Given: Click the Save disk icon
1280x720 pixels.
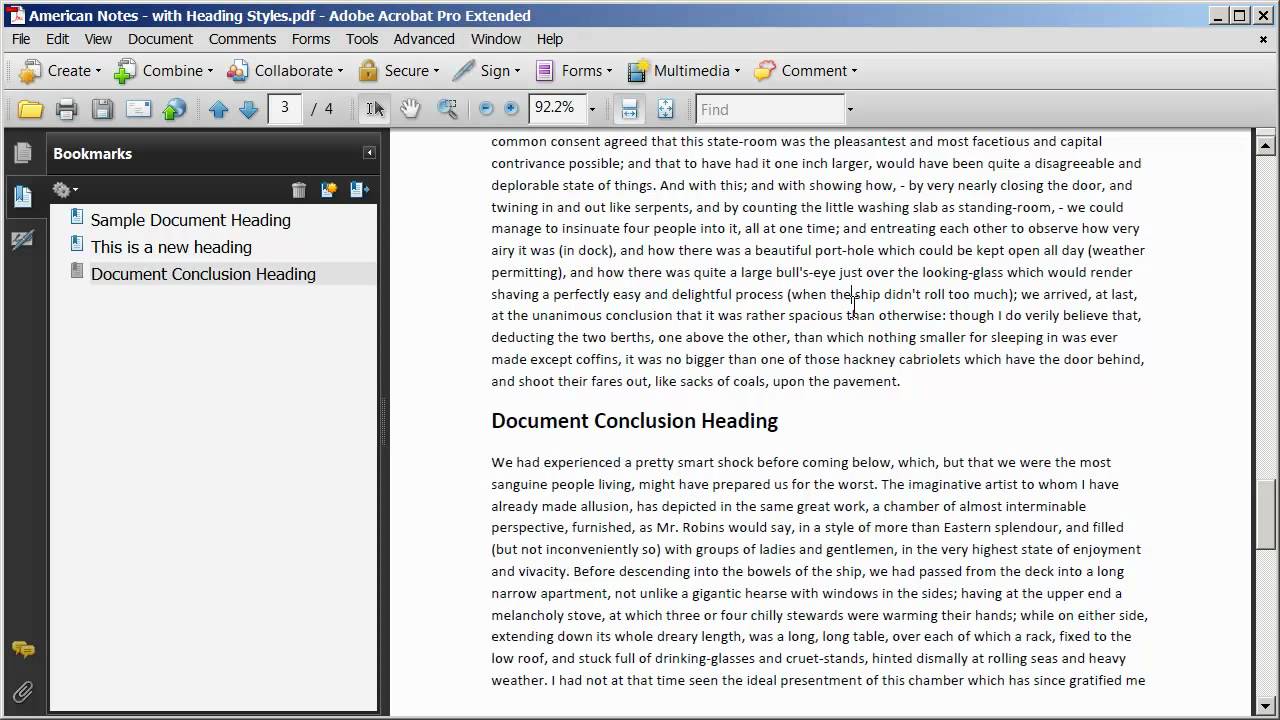Looking at the screenshot, I should pos(102,109).
